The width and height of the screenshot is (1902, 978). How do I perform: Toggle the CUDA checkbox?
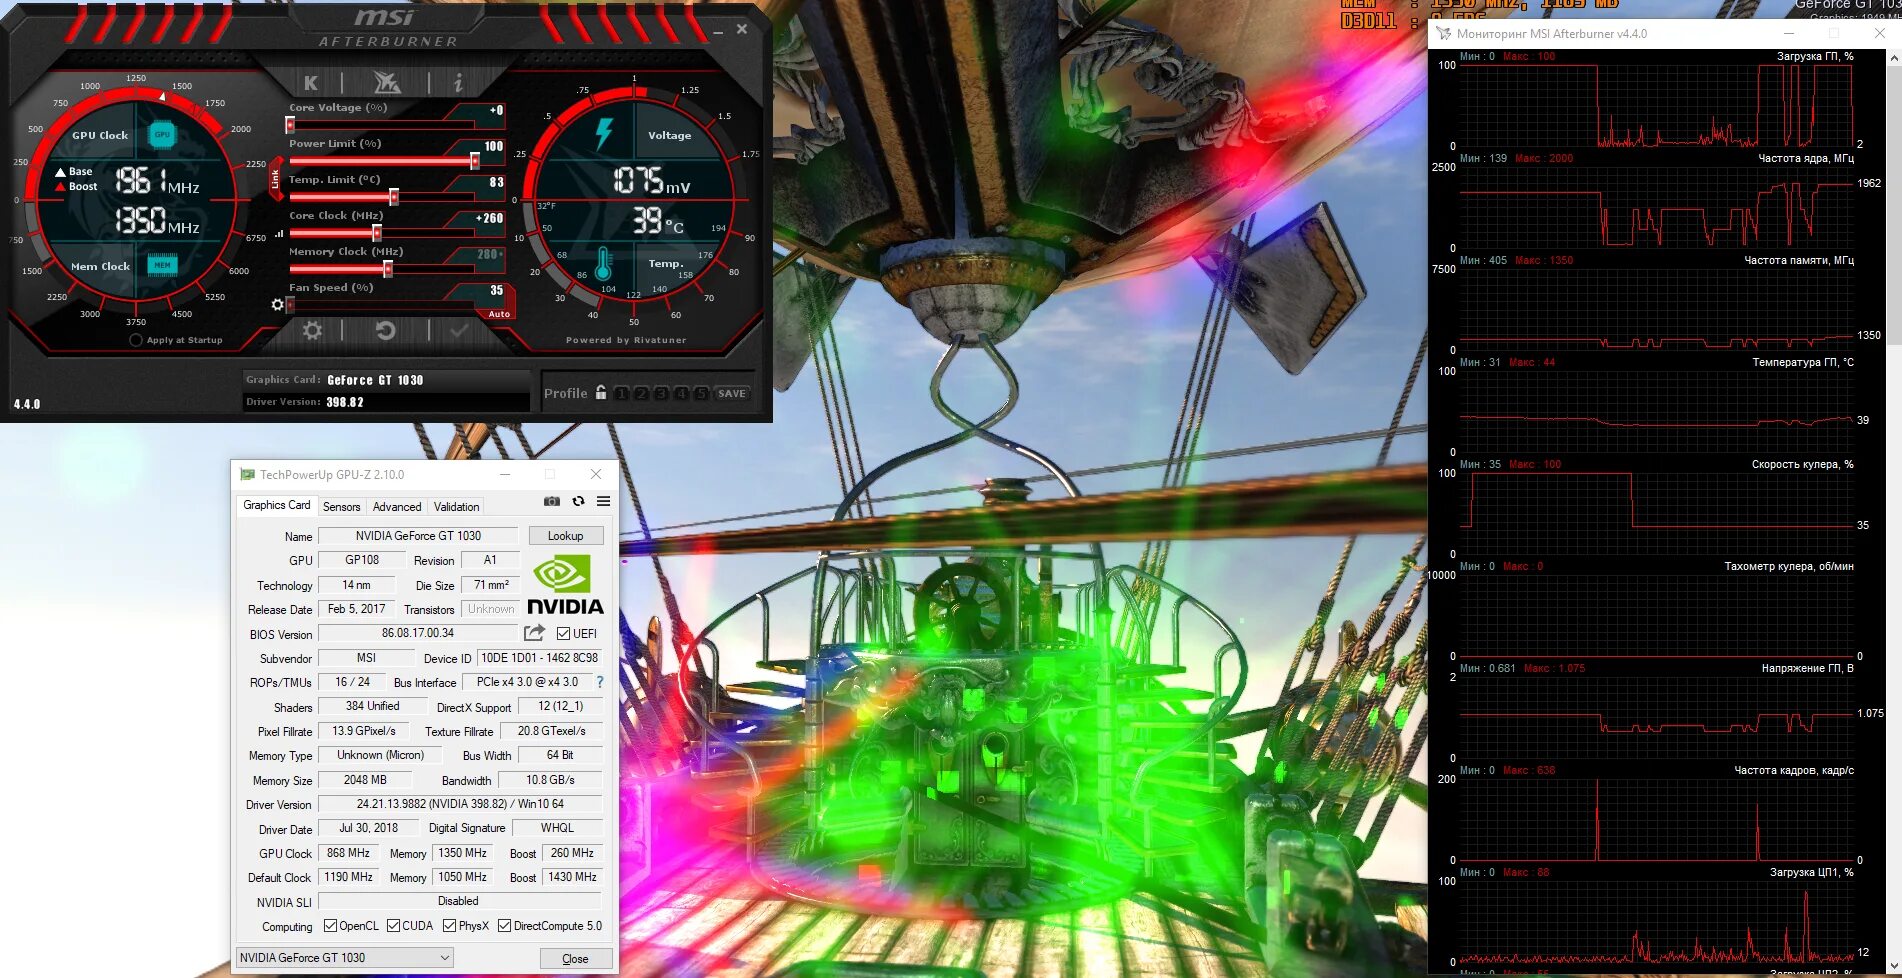pyautogui.click(x=393, y=925)
